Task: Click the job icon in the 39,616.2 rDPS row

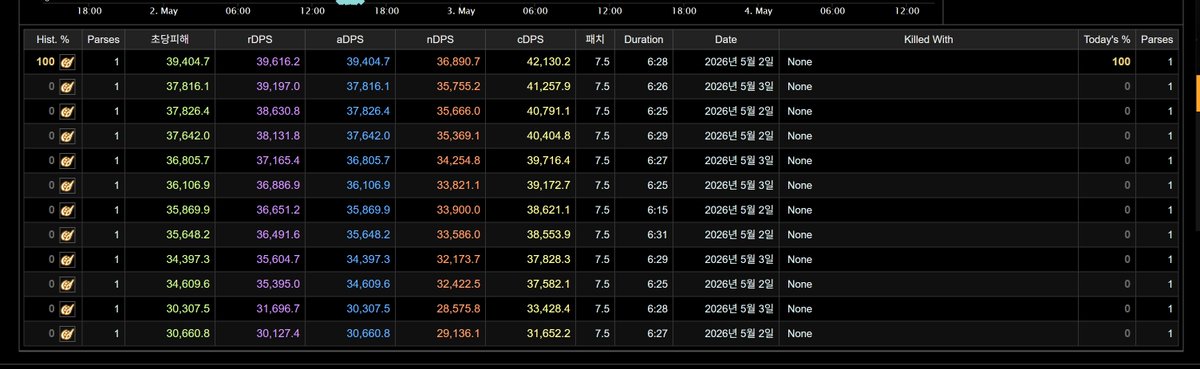Action: pos(67,61)
